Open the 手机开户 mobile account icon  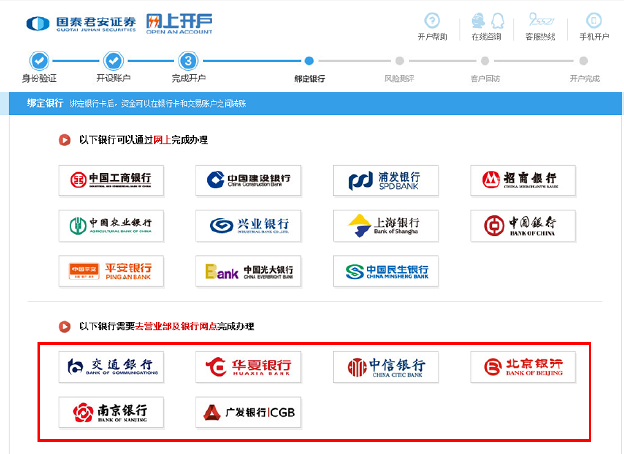tap(594, 20)
